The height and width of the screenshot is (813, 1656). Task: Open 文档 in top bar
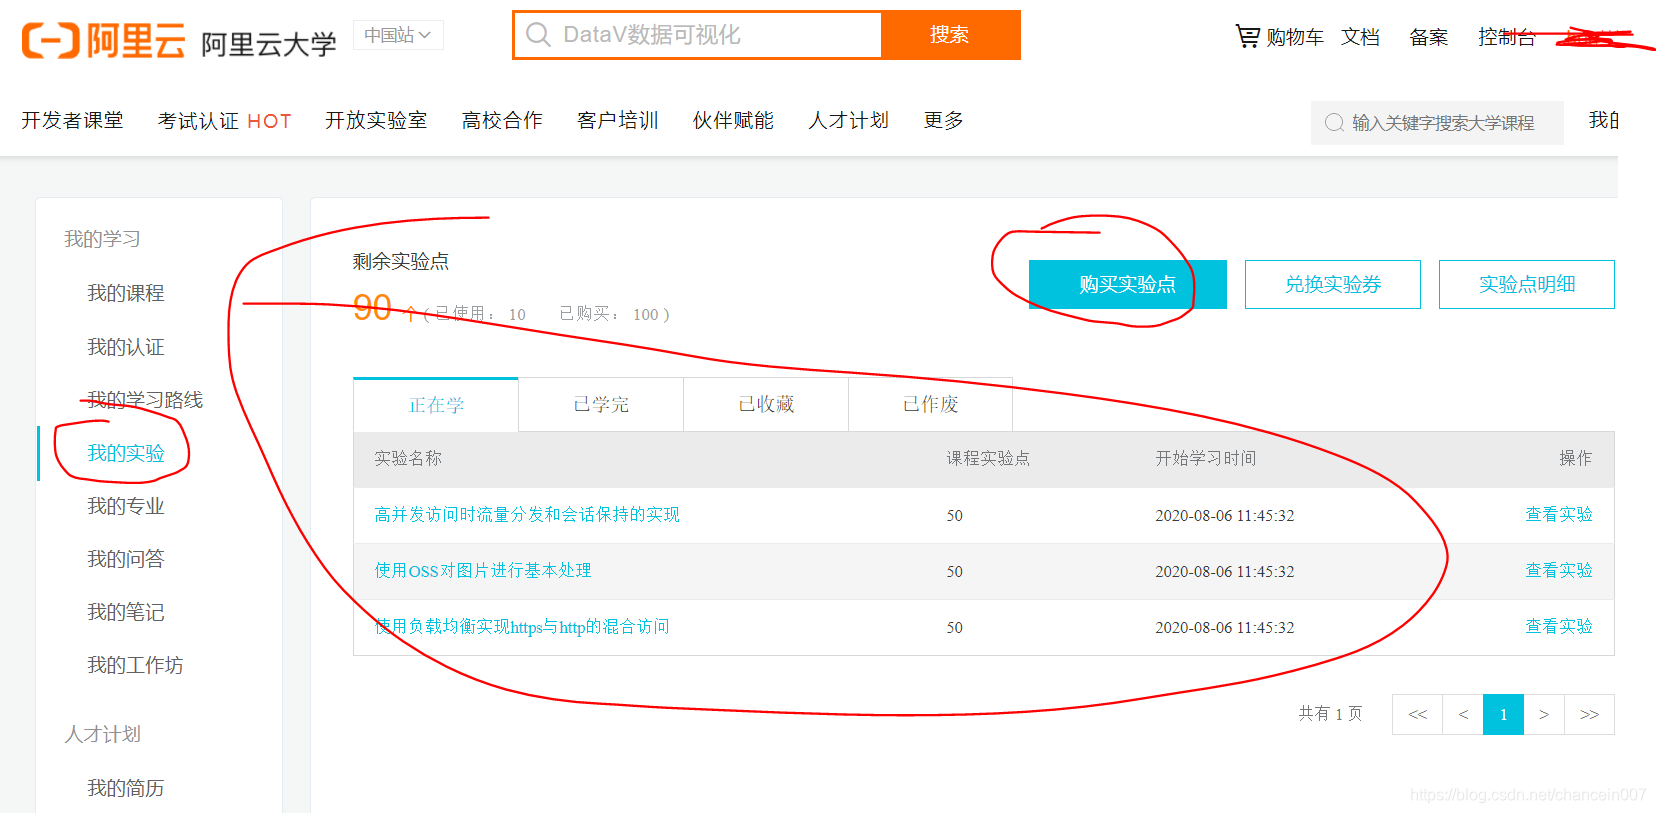1360,37
